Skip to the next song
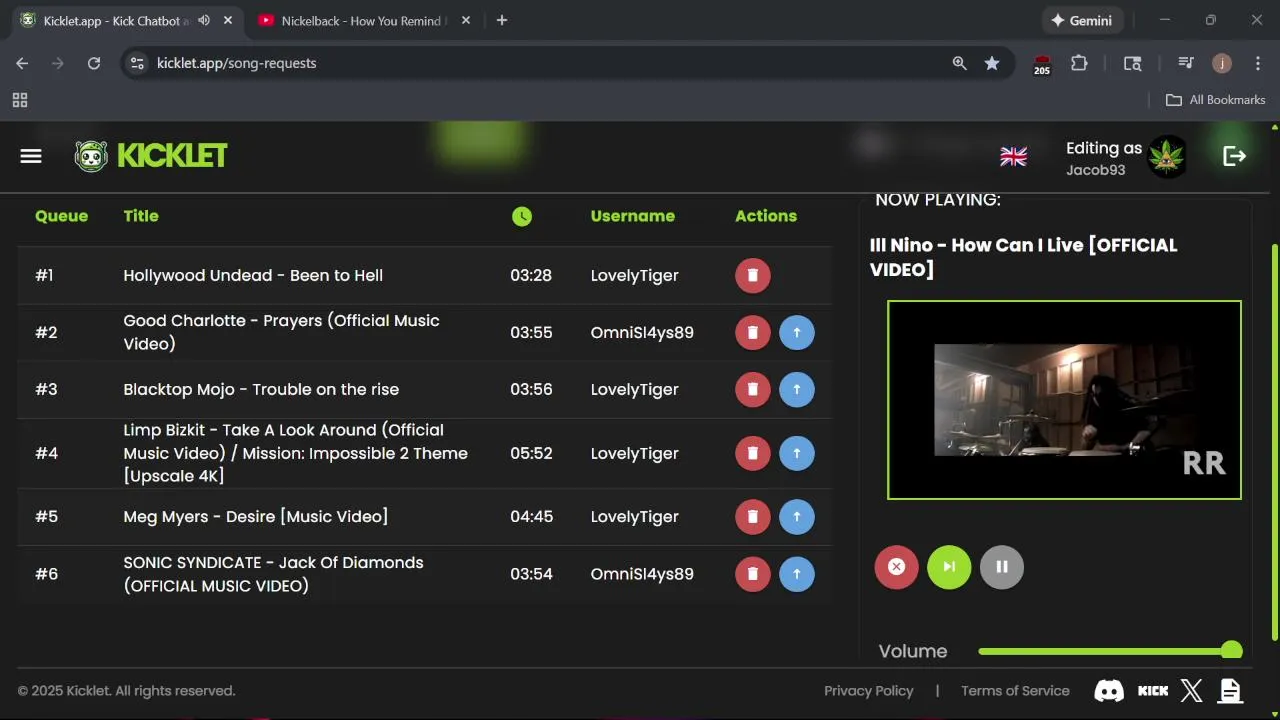1280x720 pixels. pos(949,567)
